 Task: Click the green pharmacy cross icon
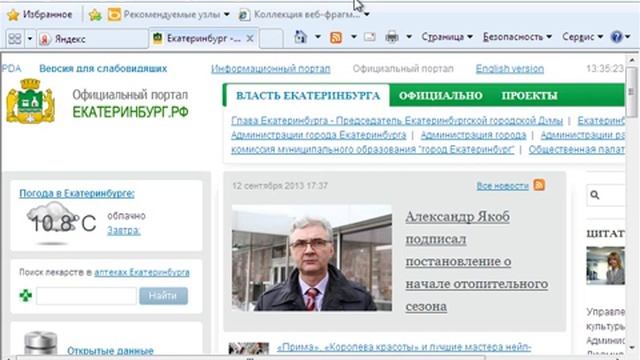26,296
